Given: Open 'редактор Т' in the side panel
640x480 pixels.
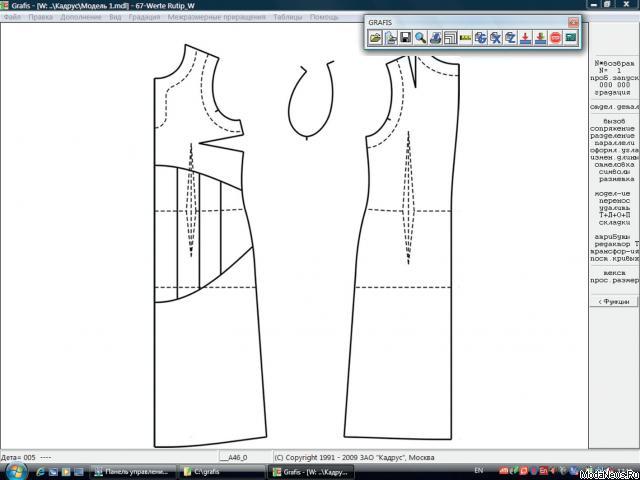Looking at the screenshot, I should pyautogui.click(x=616, y=244).
